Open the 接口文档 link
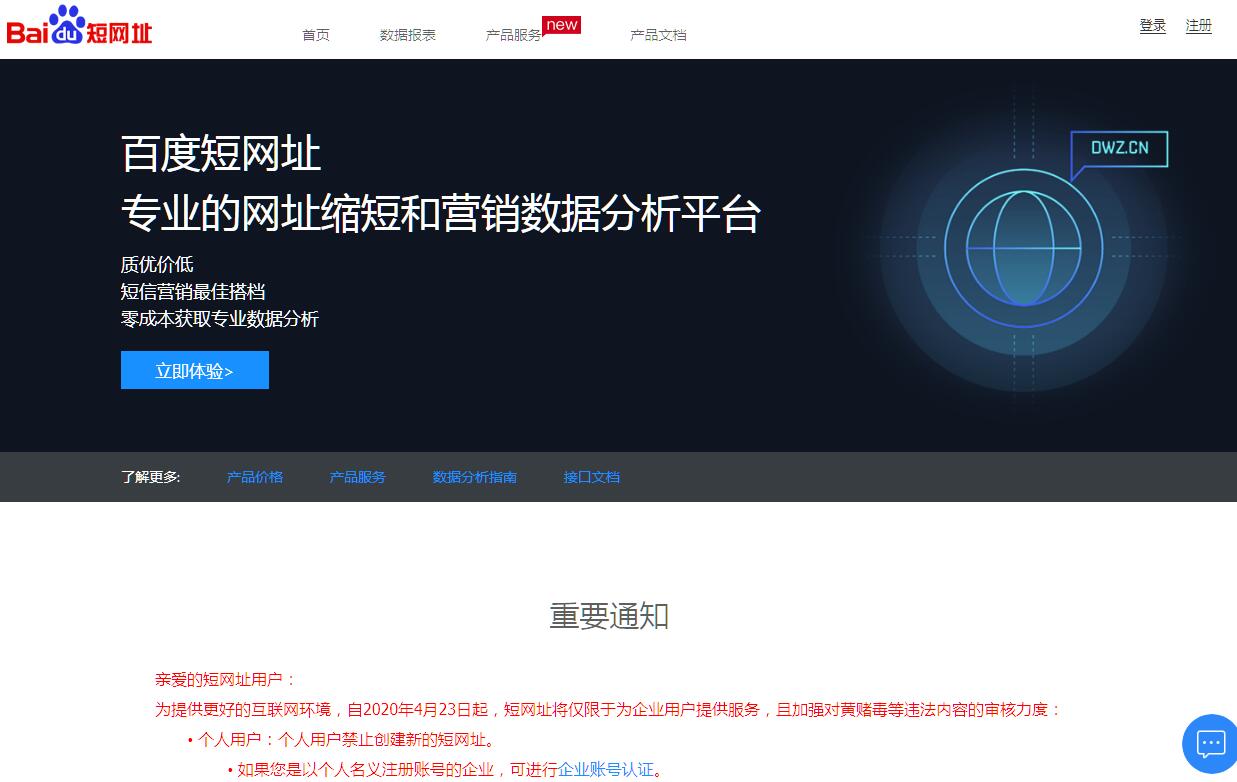The height and width of the screenshot is (782, 1237). tap(591, 477)
